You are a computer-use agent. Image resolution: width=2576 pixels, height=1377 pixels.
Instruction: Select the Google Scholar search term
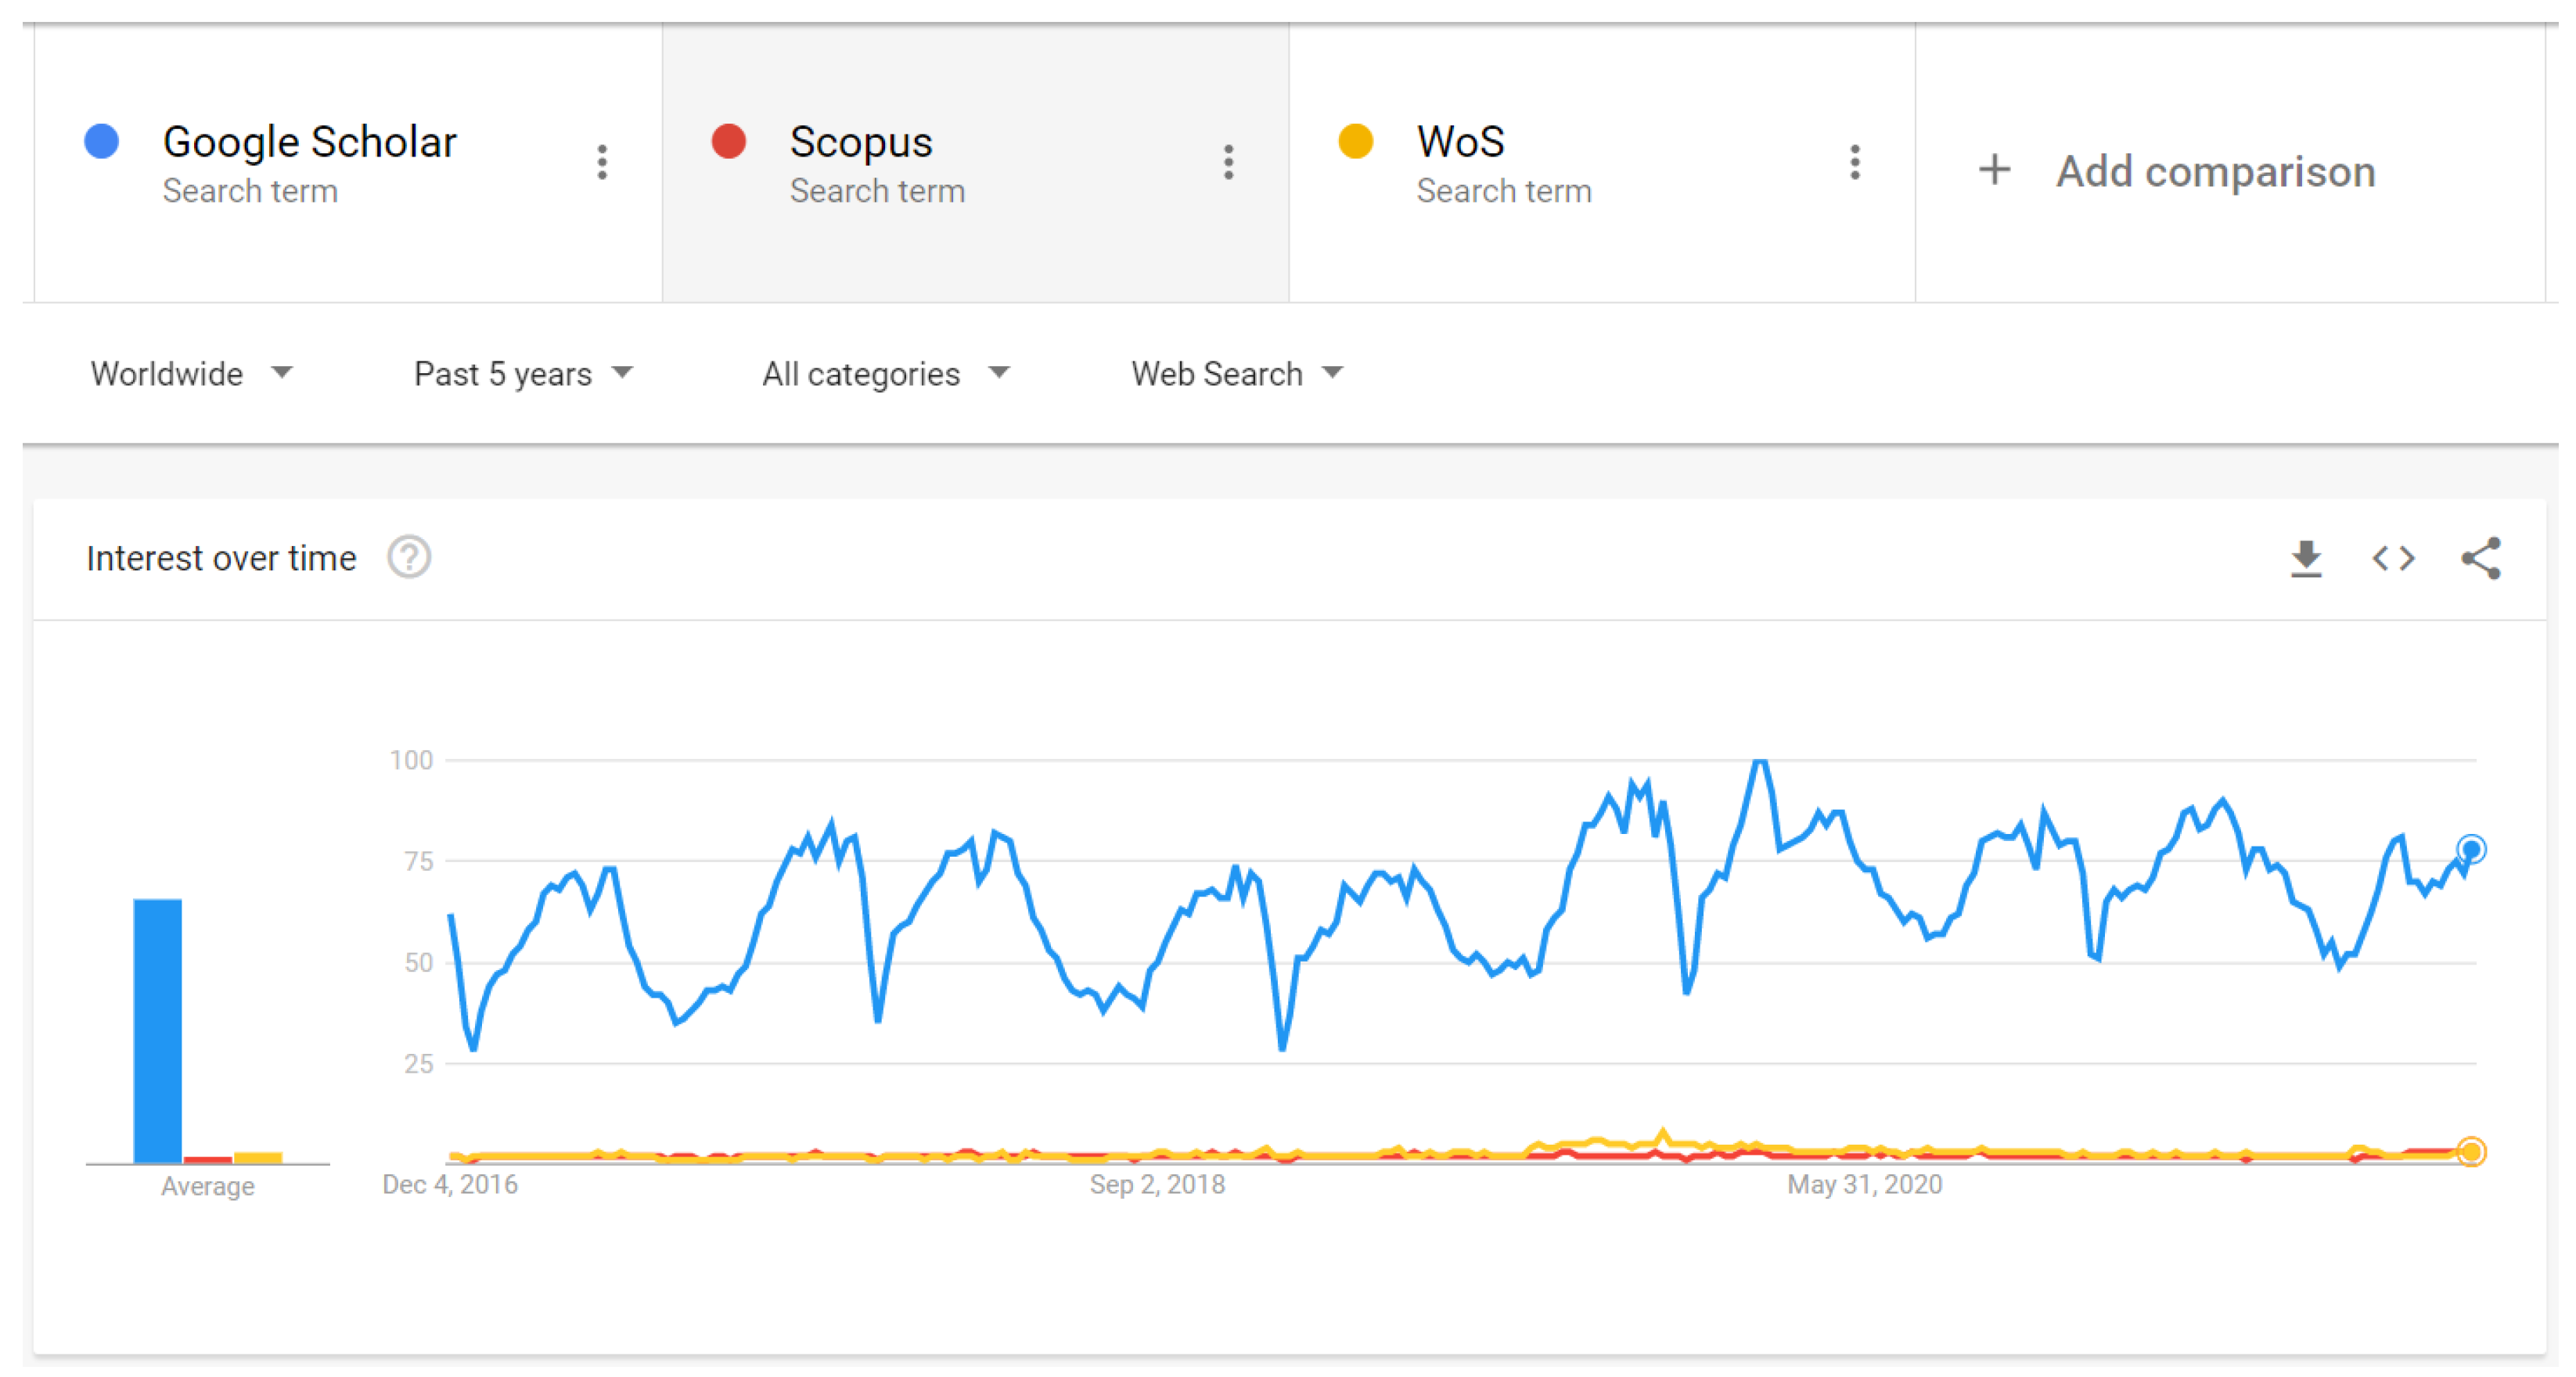coord(309,142)
